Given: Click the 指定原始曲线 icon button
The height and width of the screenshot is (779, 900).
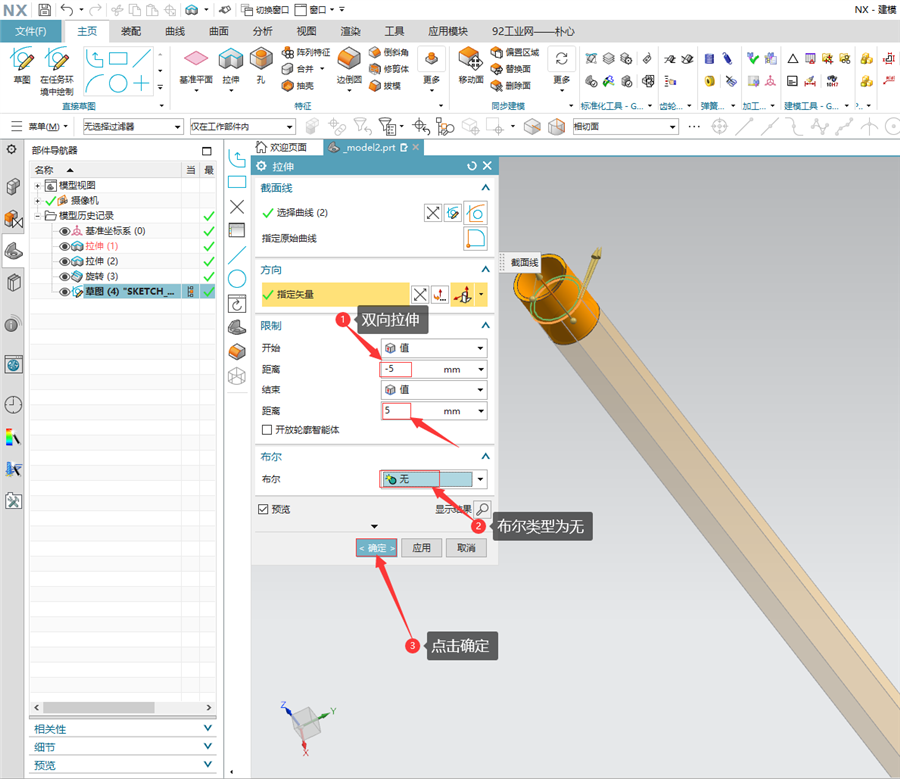Looking at the screenshot, I should point(475,238).
